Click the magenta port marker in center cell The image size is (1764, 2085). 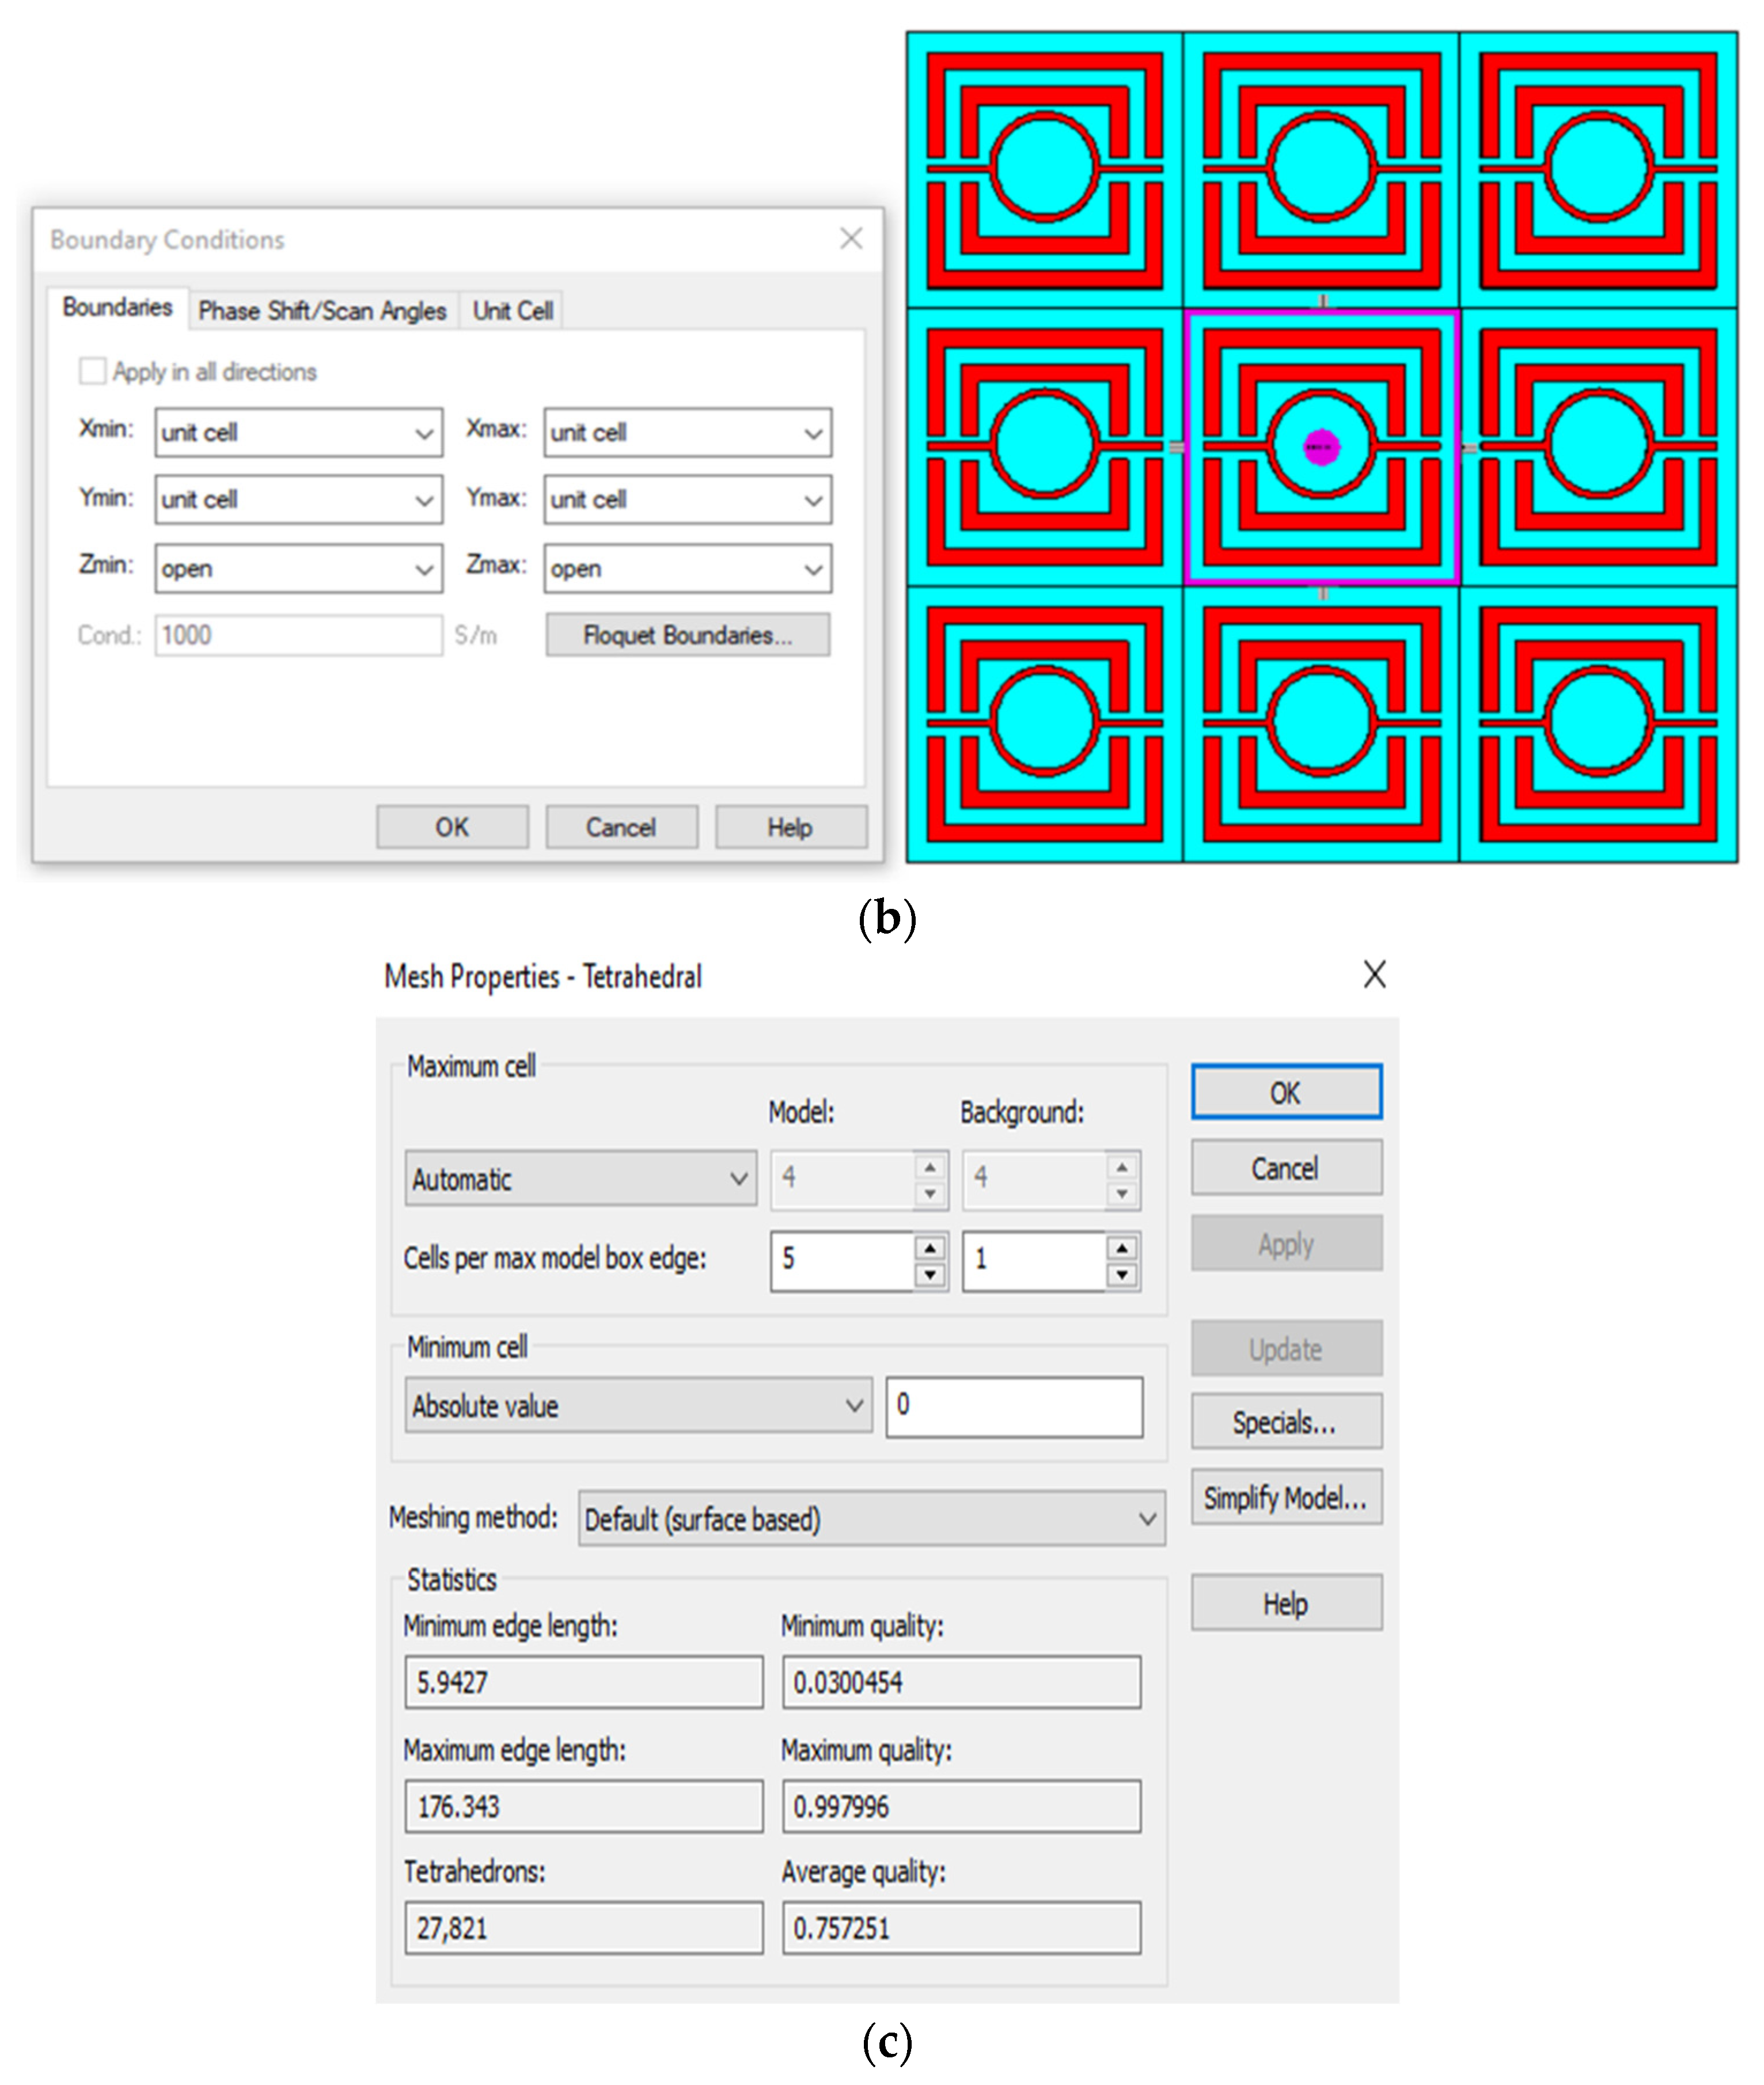[1321, 447]
